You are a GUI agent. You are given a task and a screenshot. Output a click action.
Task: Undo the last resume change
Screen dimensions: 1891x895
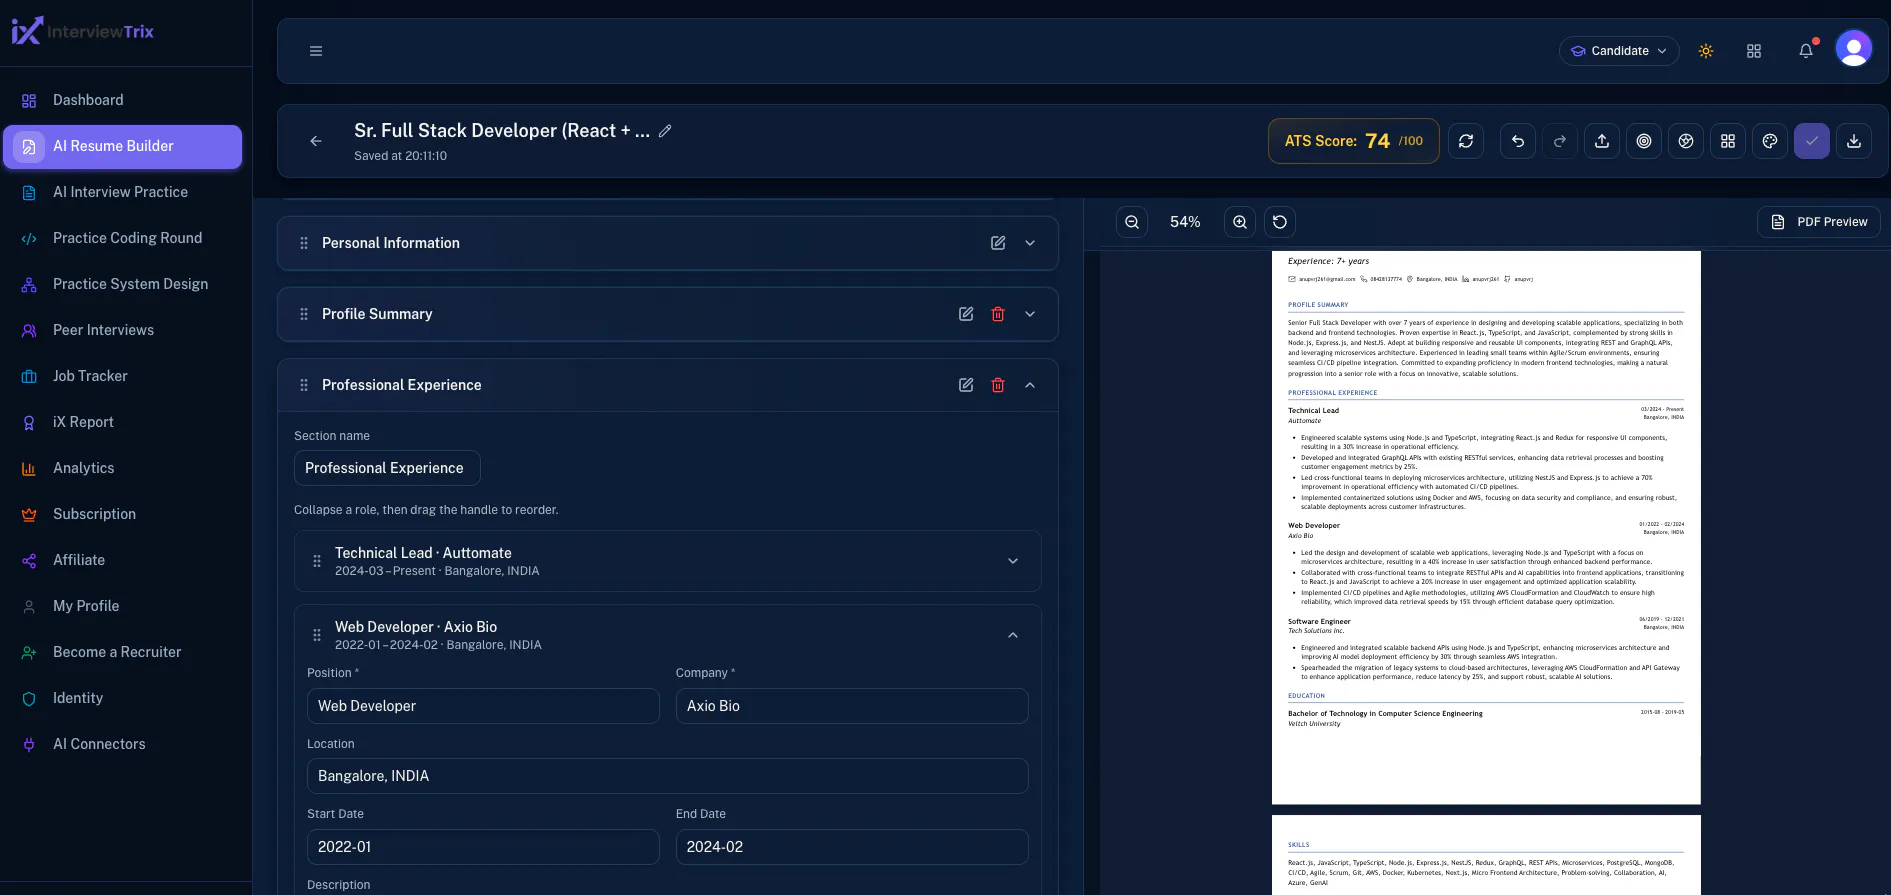coord(1518,141)
